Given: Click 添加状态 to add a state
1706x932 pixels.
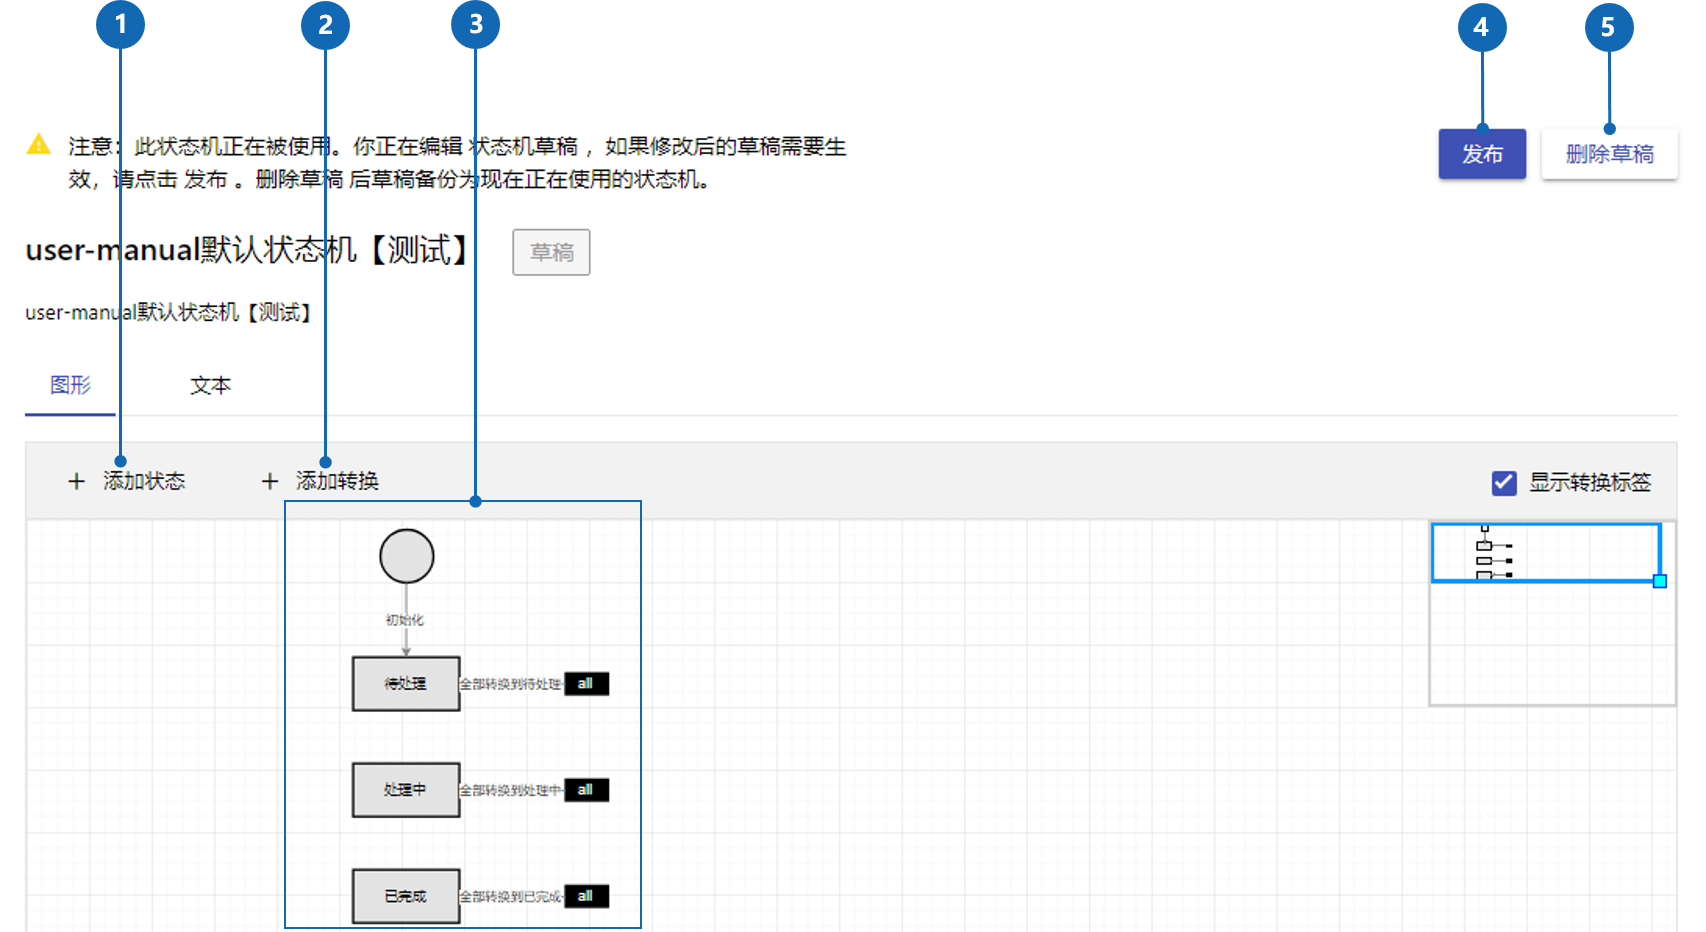Looking at the screenshot, I should 144,481.
